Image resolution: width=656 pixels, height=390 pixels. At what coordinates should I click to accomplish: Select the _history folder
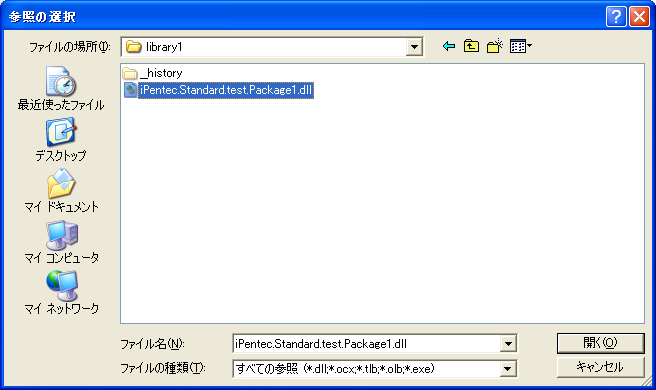153,73
